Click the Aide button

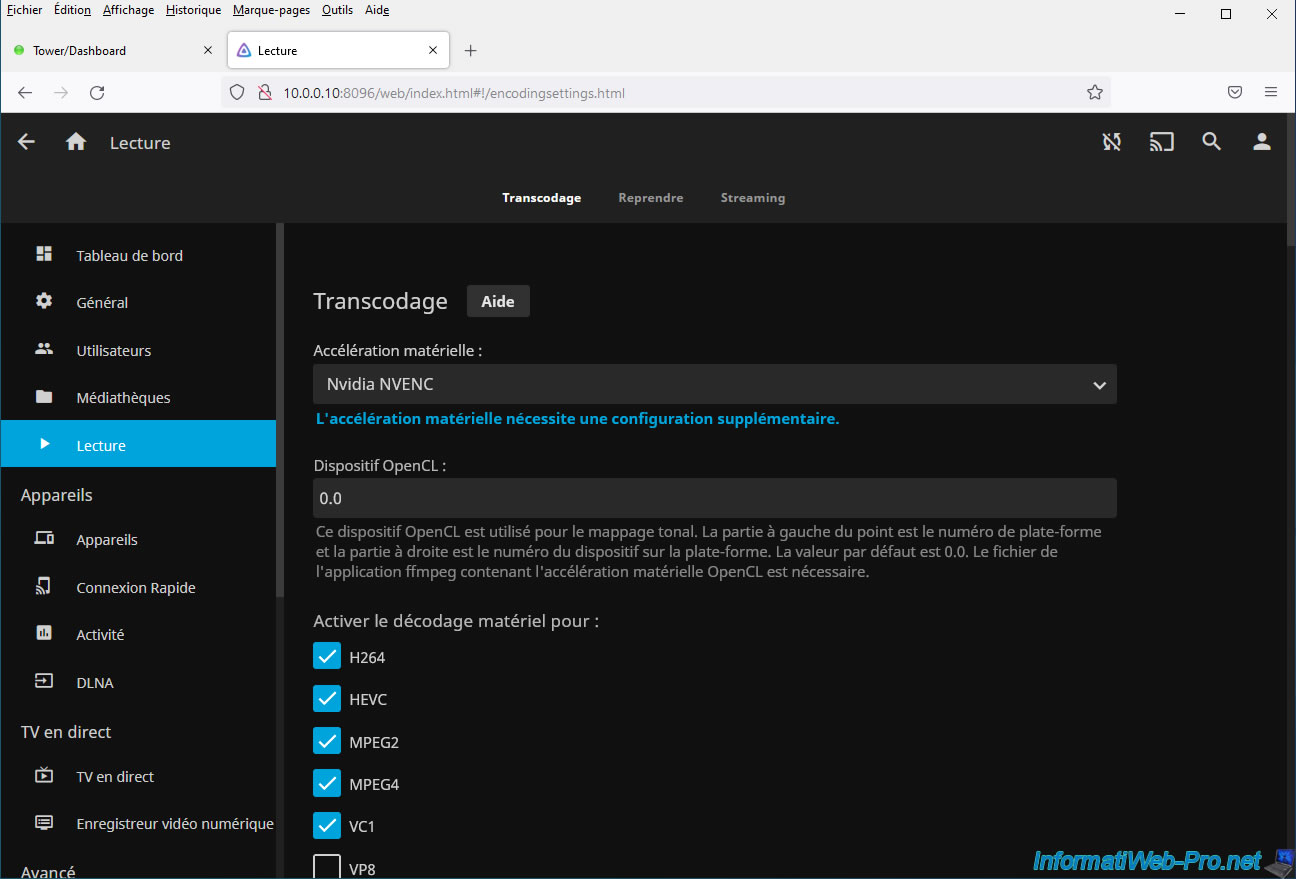click(498, 301)
